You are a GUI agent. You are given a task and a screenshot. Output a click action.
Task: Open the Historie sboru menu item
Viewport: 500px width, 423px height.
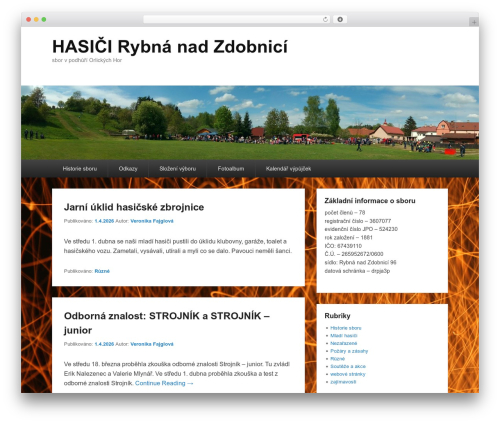click(80, 169)
